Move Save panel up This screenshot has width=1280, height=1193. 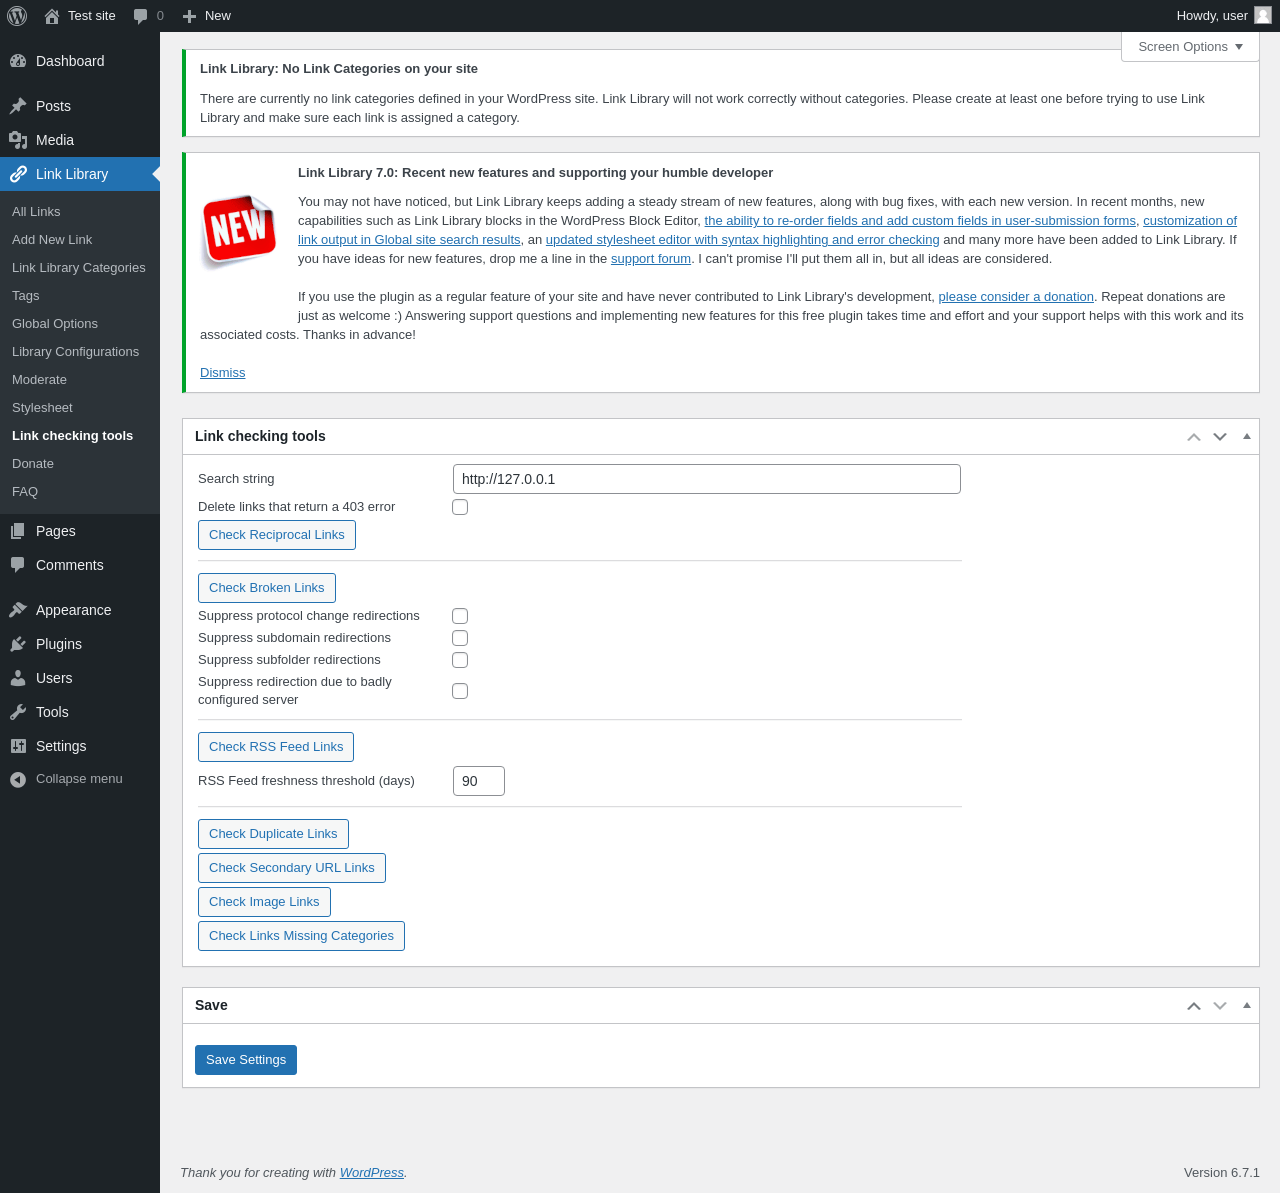1194,1006
